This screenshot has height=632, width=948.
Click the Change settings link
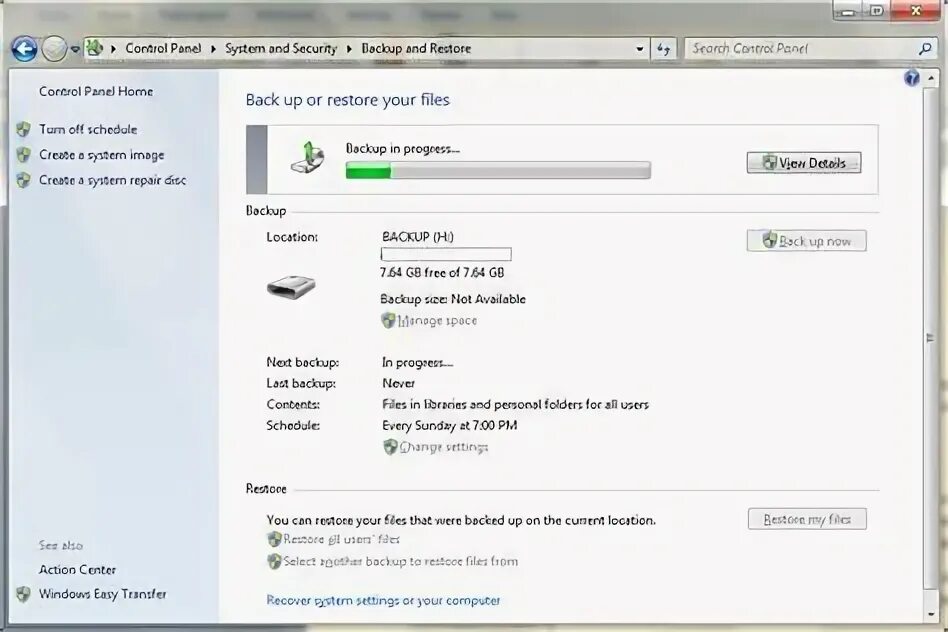[x=444, y=447]
